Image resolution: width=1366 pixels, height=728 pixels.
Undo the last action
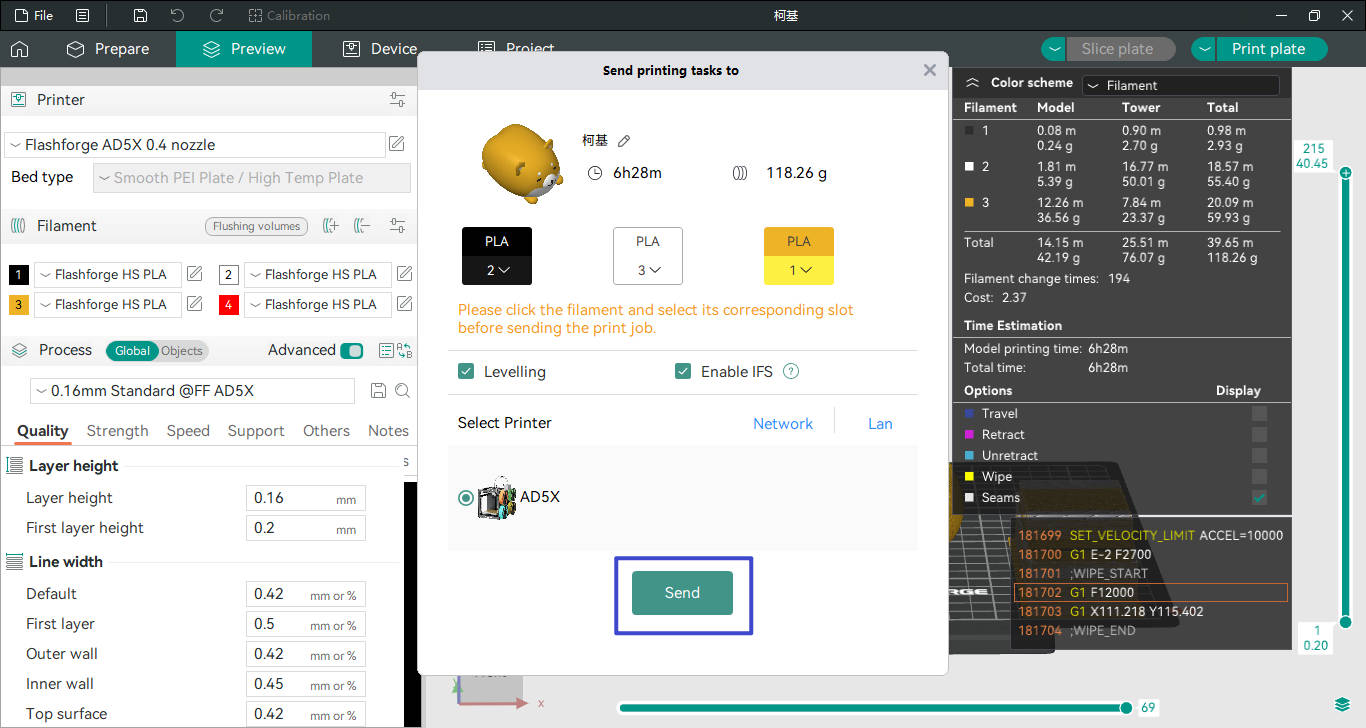coord(177,16)
